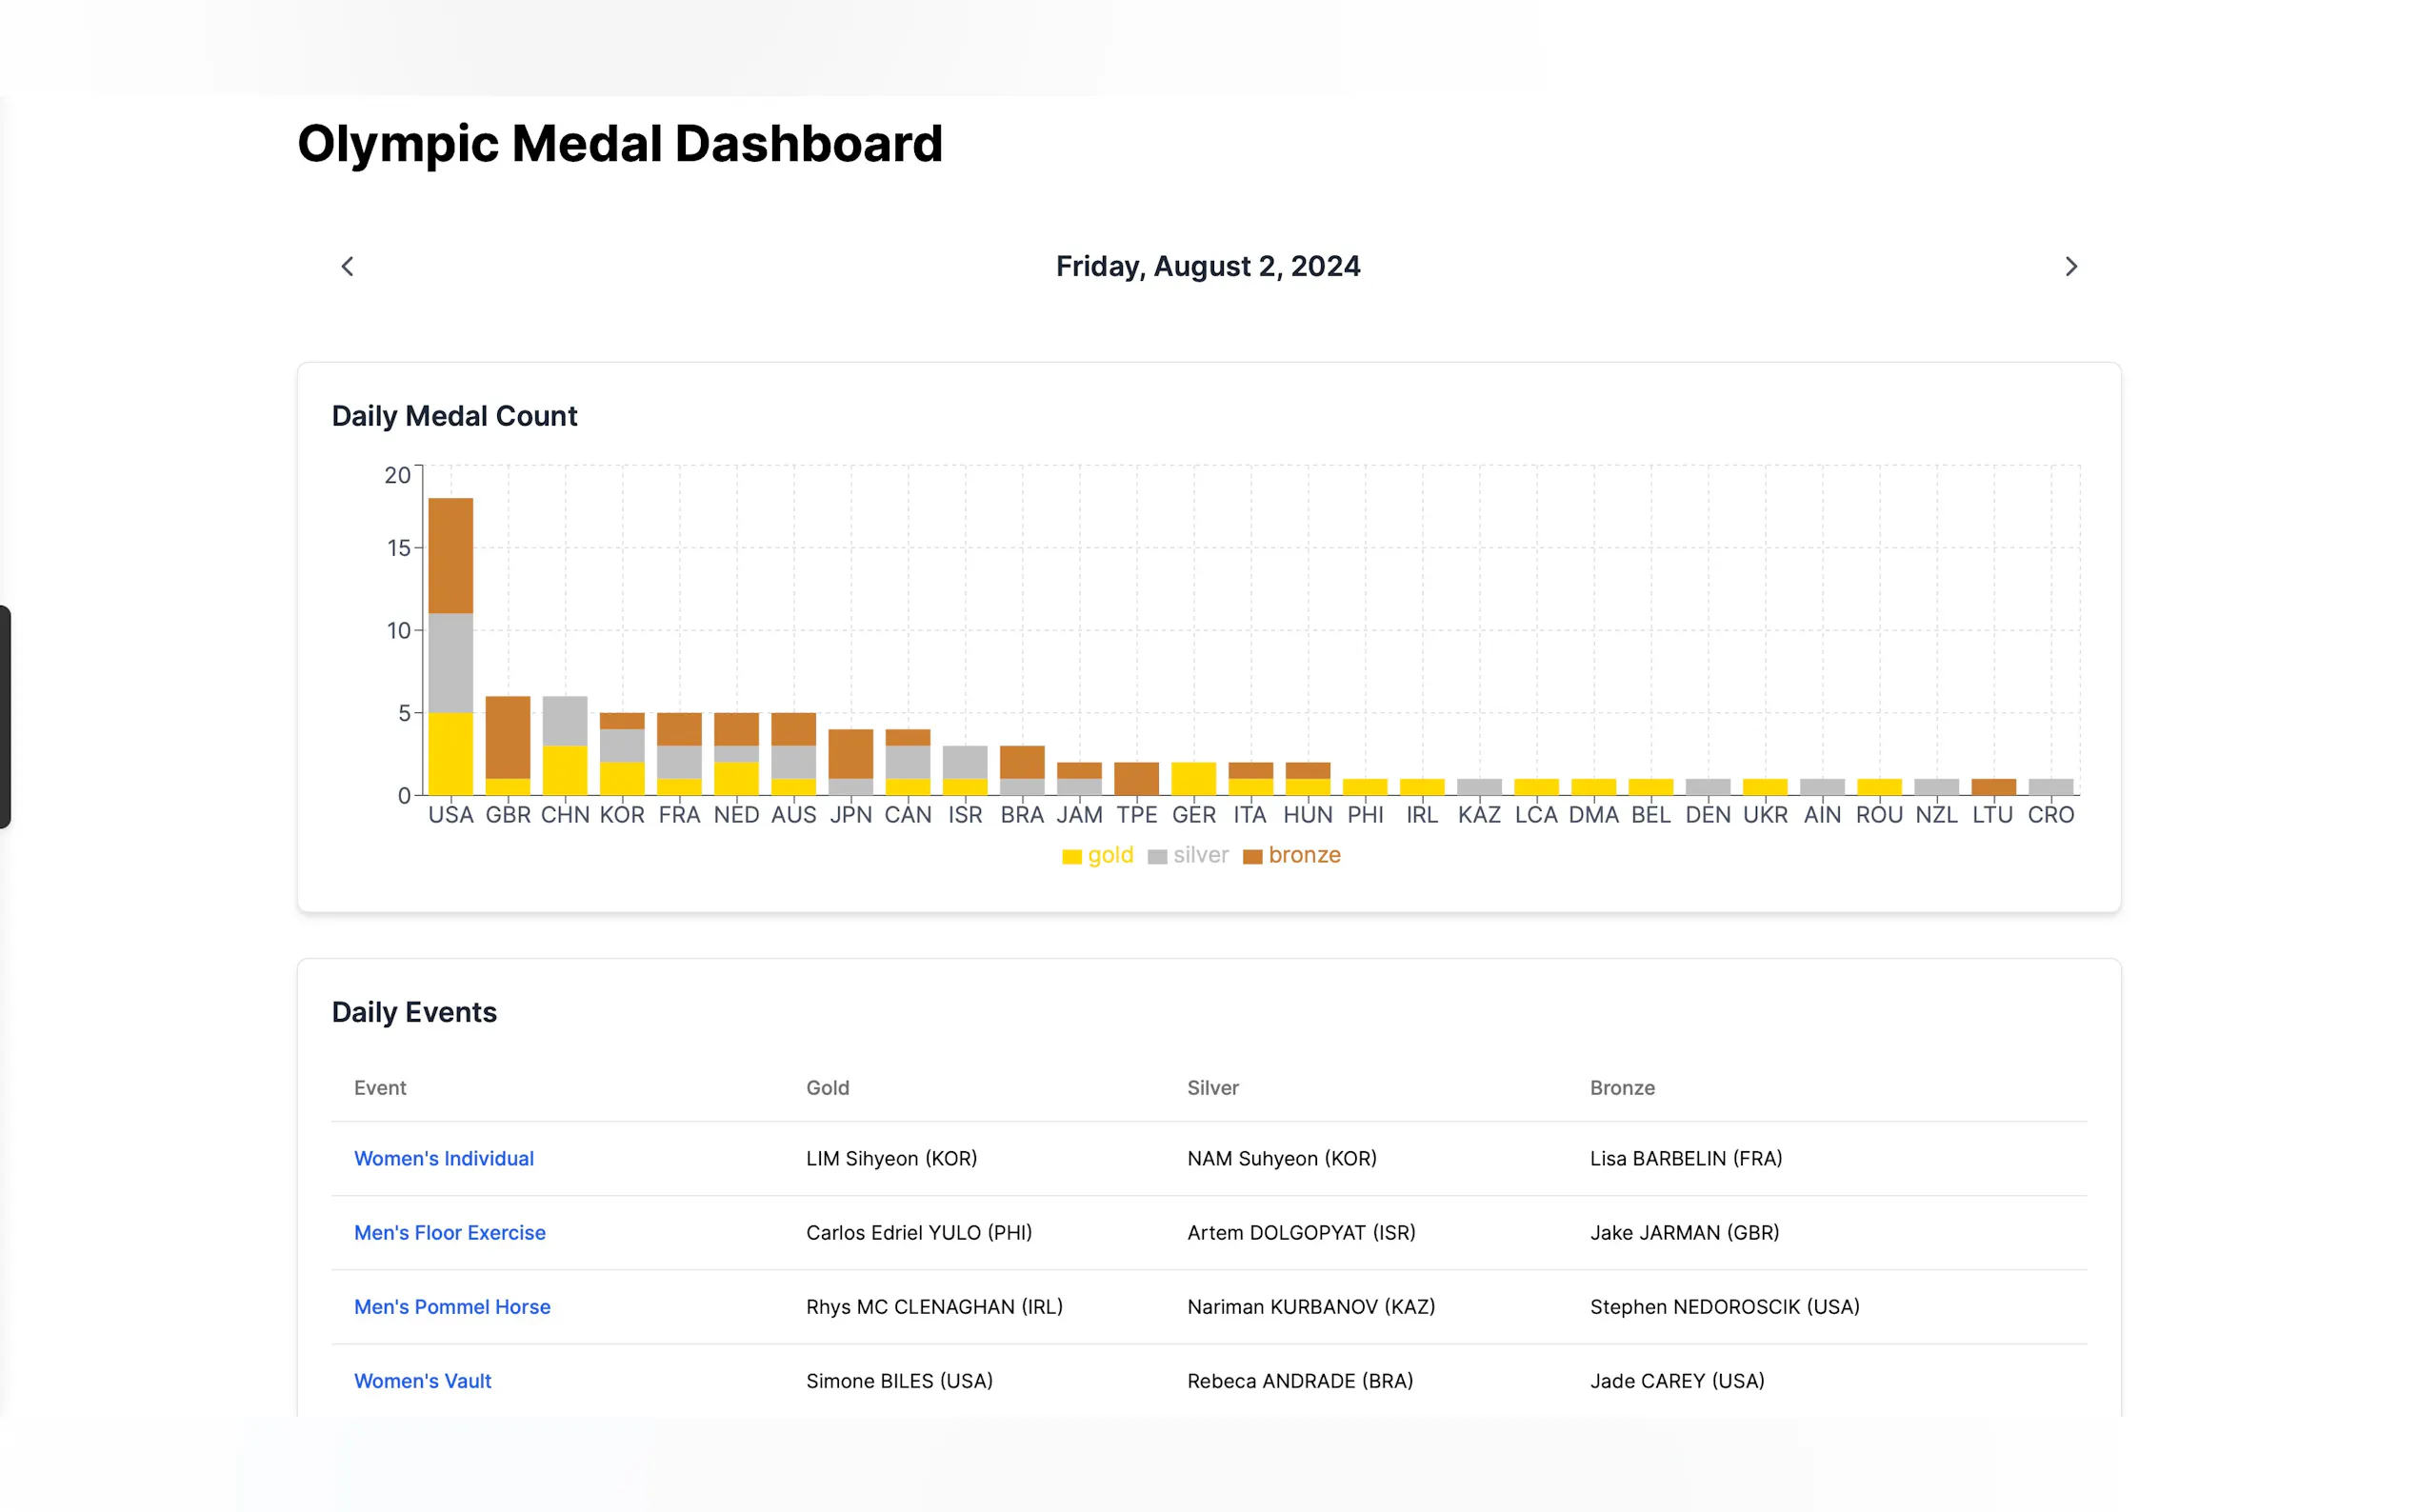Screen dimensions: 2419x1512
Task: Open the Women's Vault event link
Action: [422, 1380]
